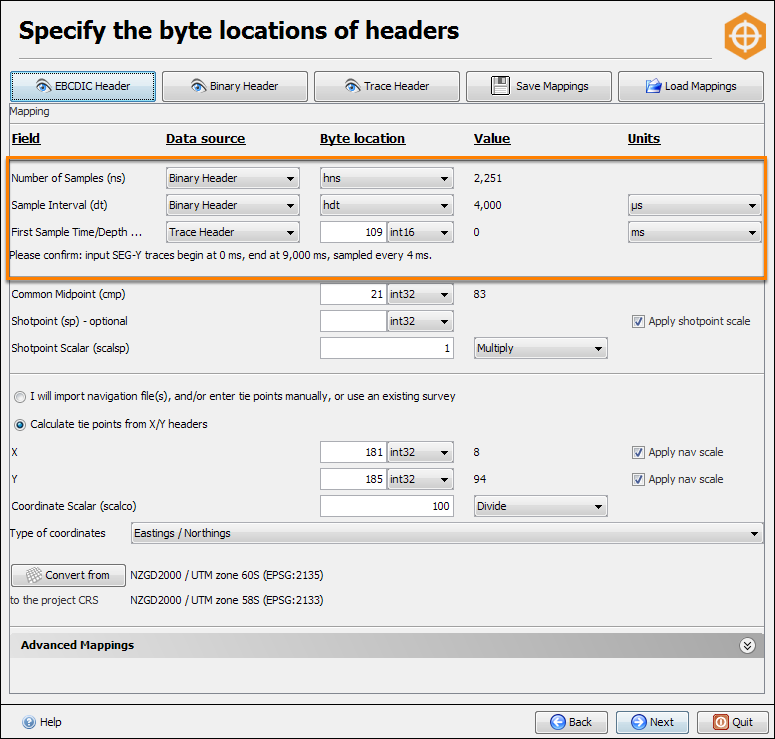
Task: Change Shotpoint int32 type dropdown
Action: point(420,321)
